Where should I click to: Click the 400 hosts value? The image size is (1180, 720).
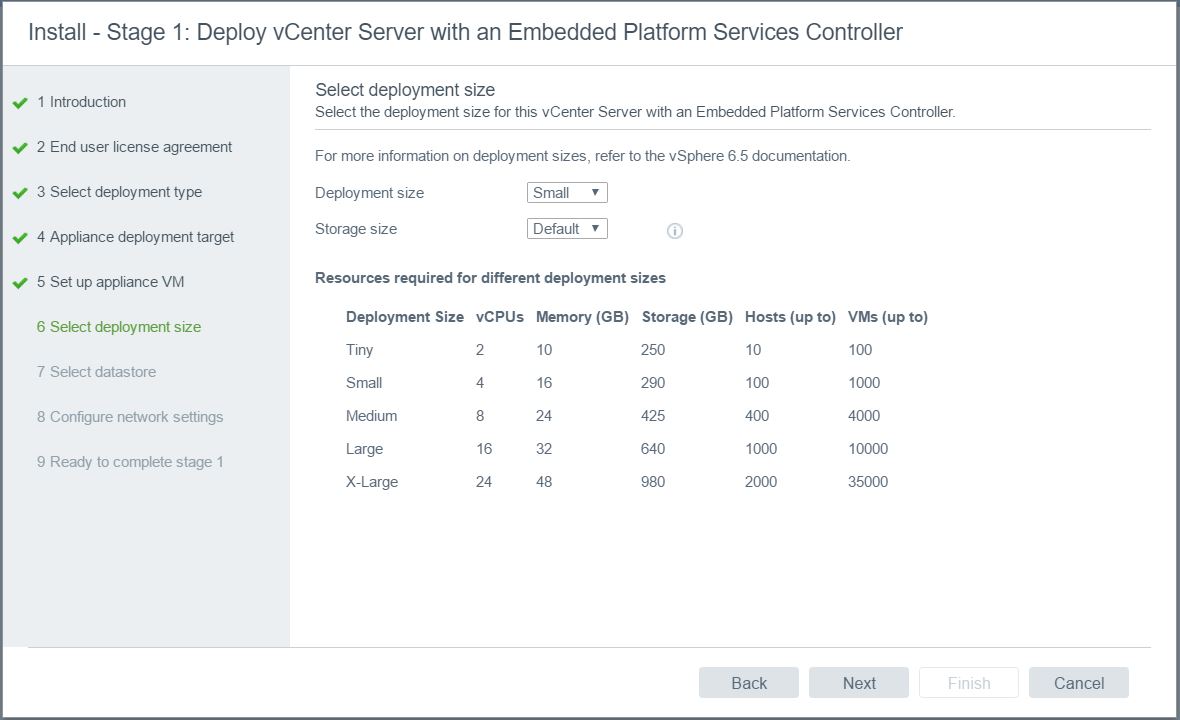(x=757, y=416)
